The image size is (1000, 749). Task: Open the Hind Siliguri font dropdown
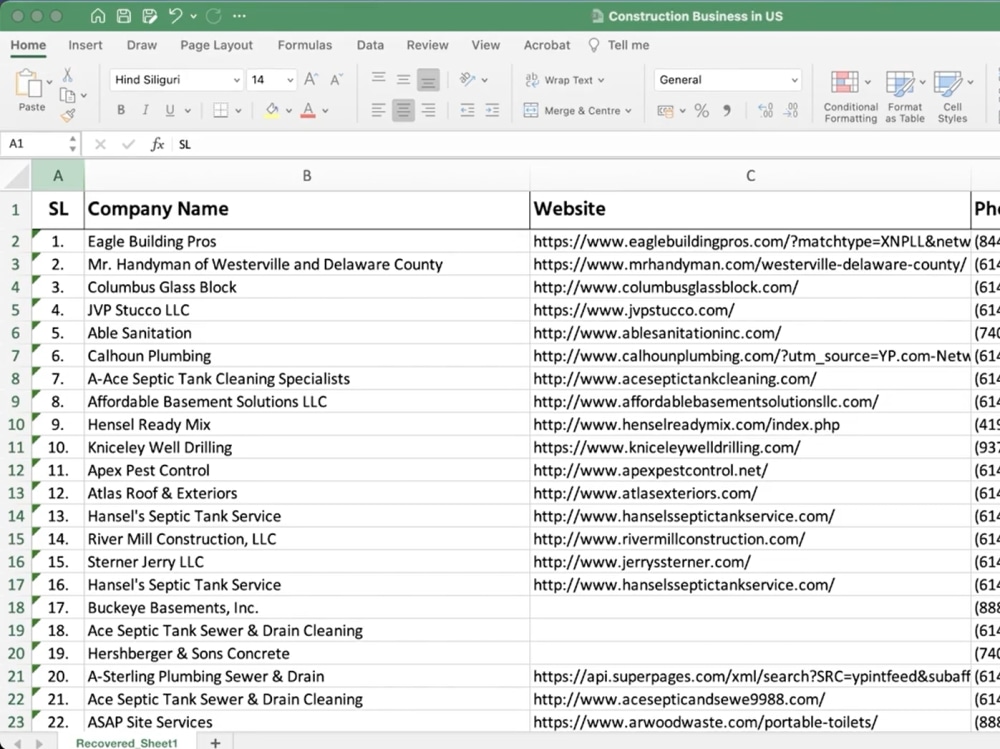coord(237,80)
